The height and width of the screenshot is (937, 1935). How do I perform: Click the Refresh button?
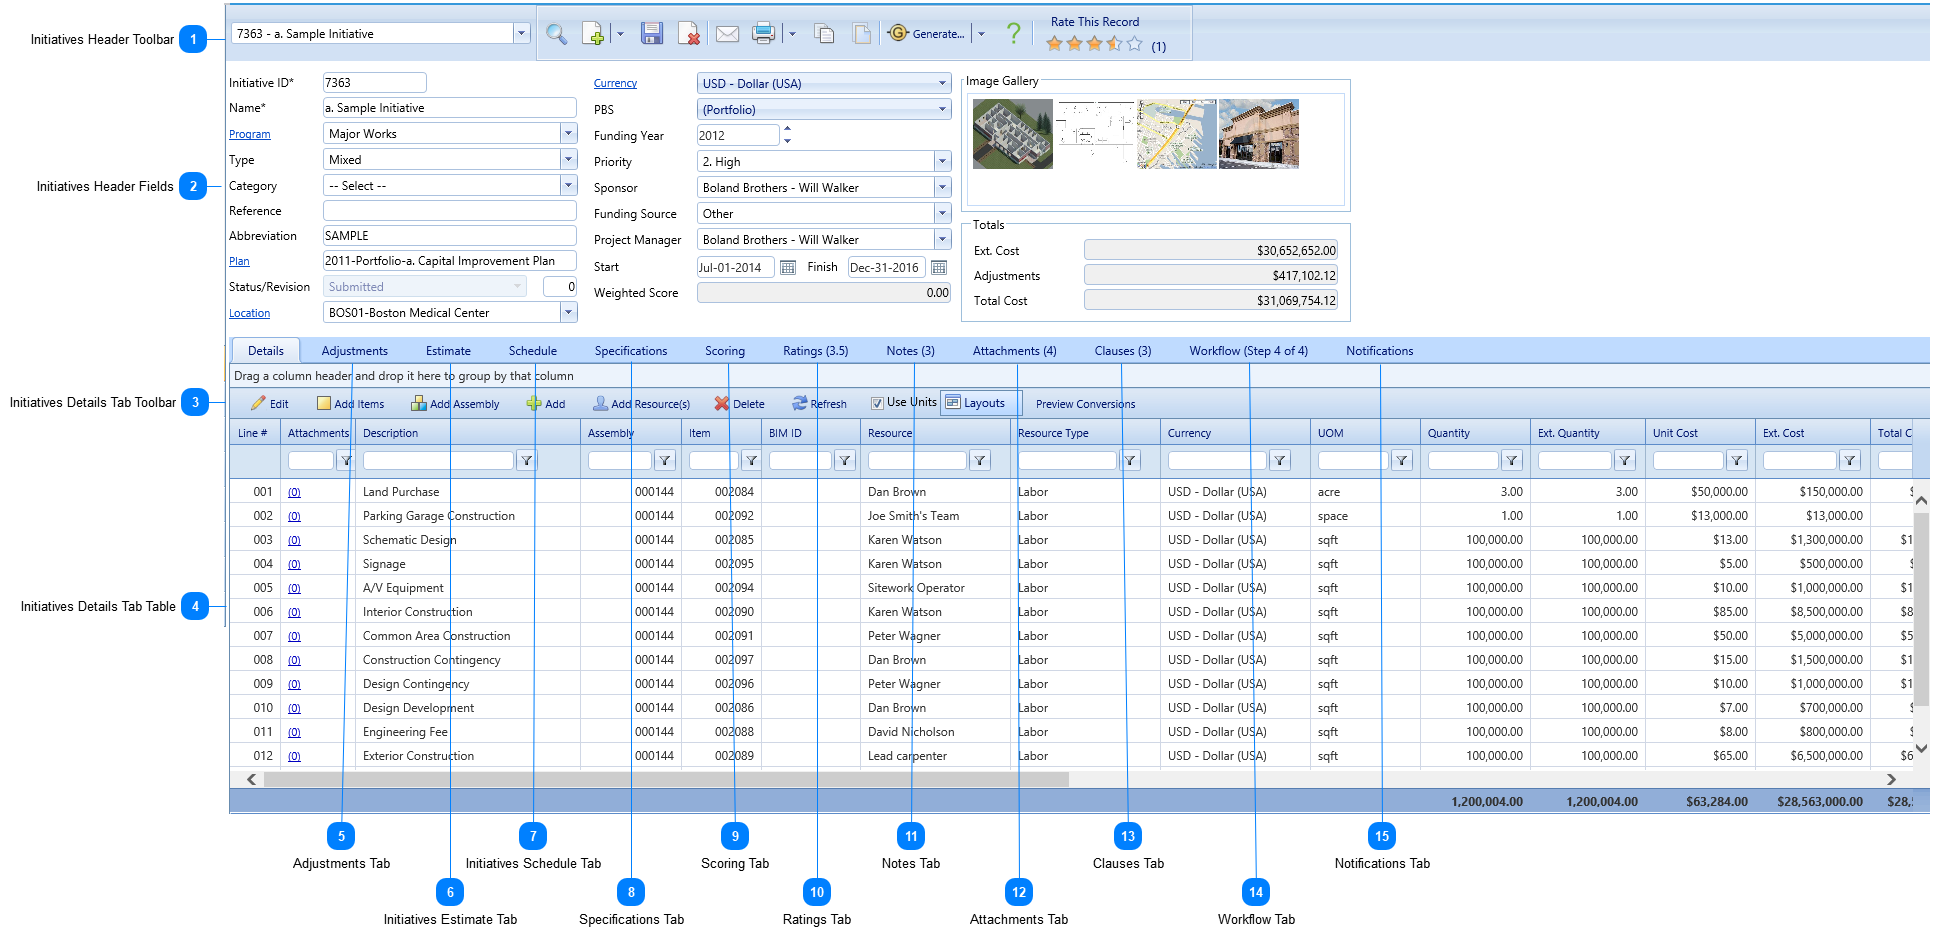click(819, 404)
